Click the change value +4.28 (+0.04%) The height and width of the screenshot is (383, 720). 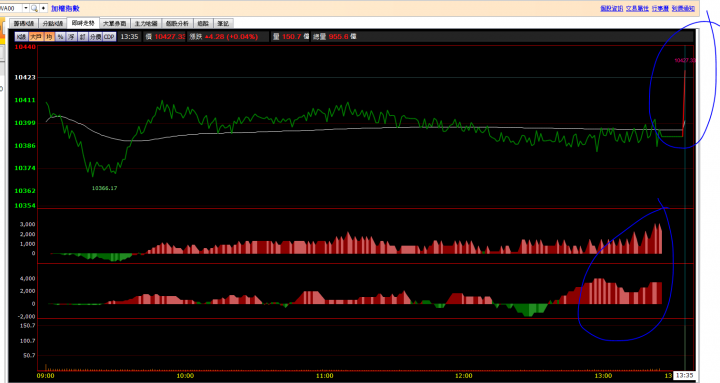point(231,37)
